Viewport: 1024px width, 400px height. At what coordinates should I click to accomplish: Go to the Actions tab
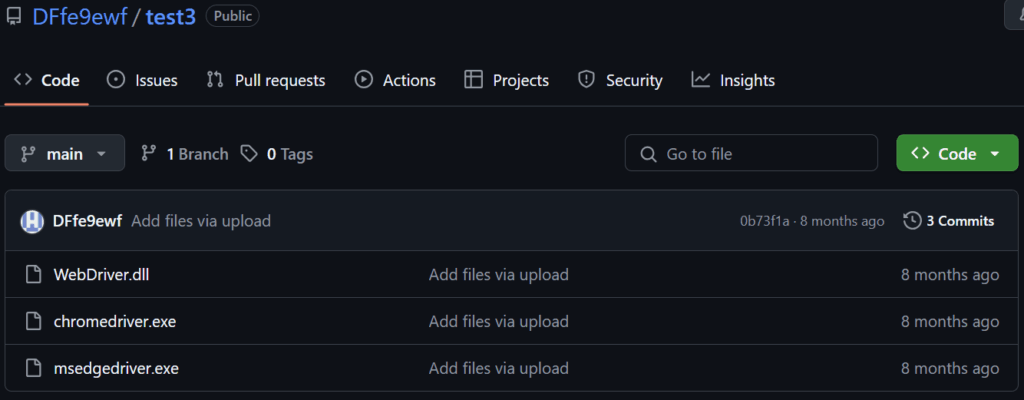(395, 80)
